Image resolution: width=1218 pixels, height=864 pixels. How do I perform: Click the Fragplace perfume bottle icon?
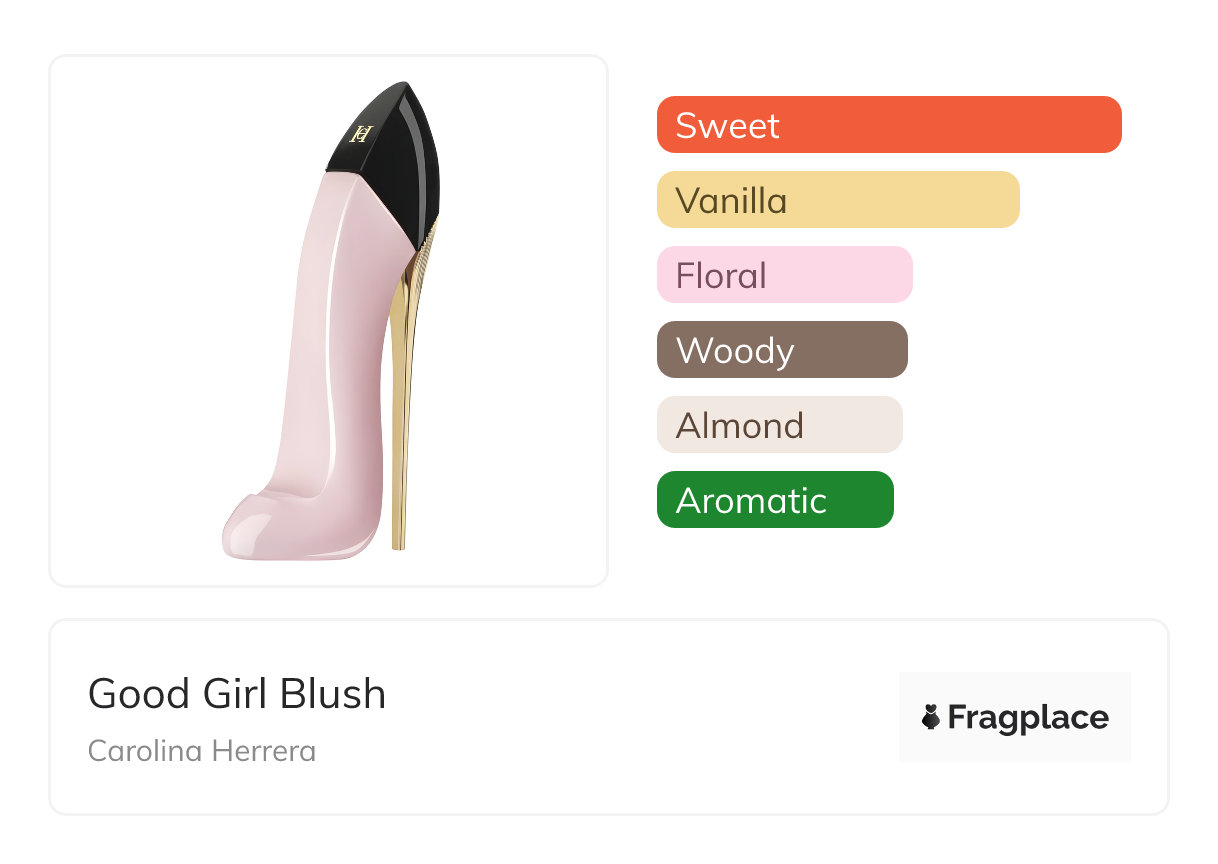(931, 717)
